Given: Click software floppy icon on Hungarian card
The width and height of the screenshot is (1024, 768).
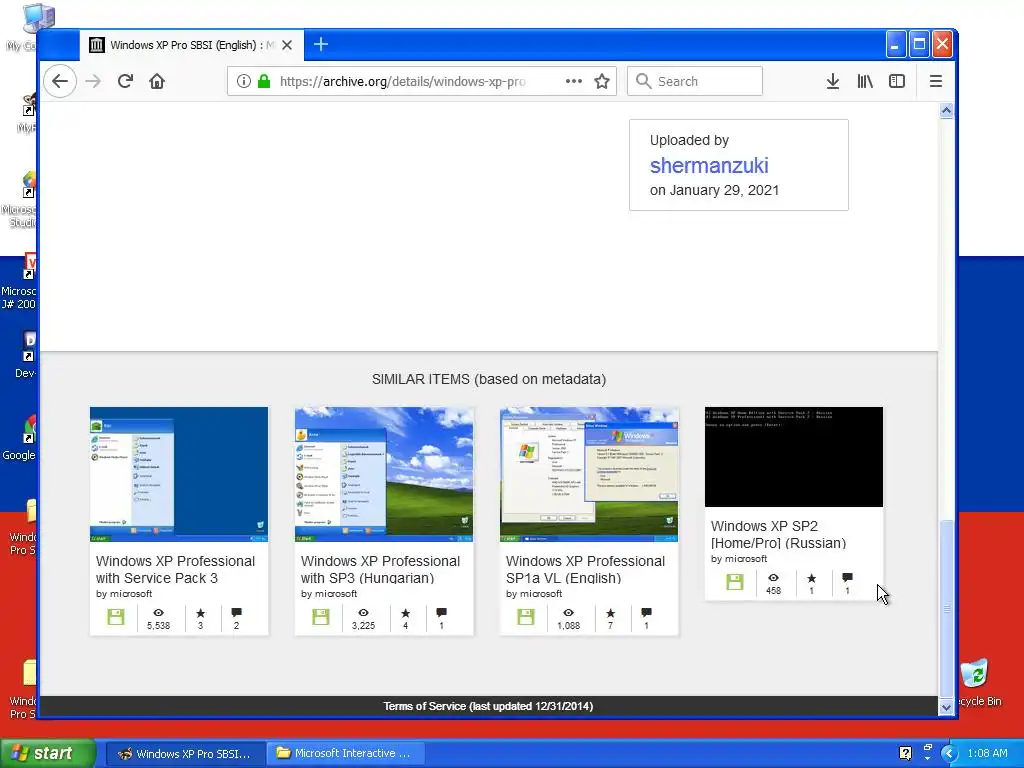Looking at the screenshot, I should (321, 617).
